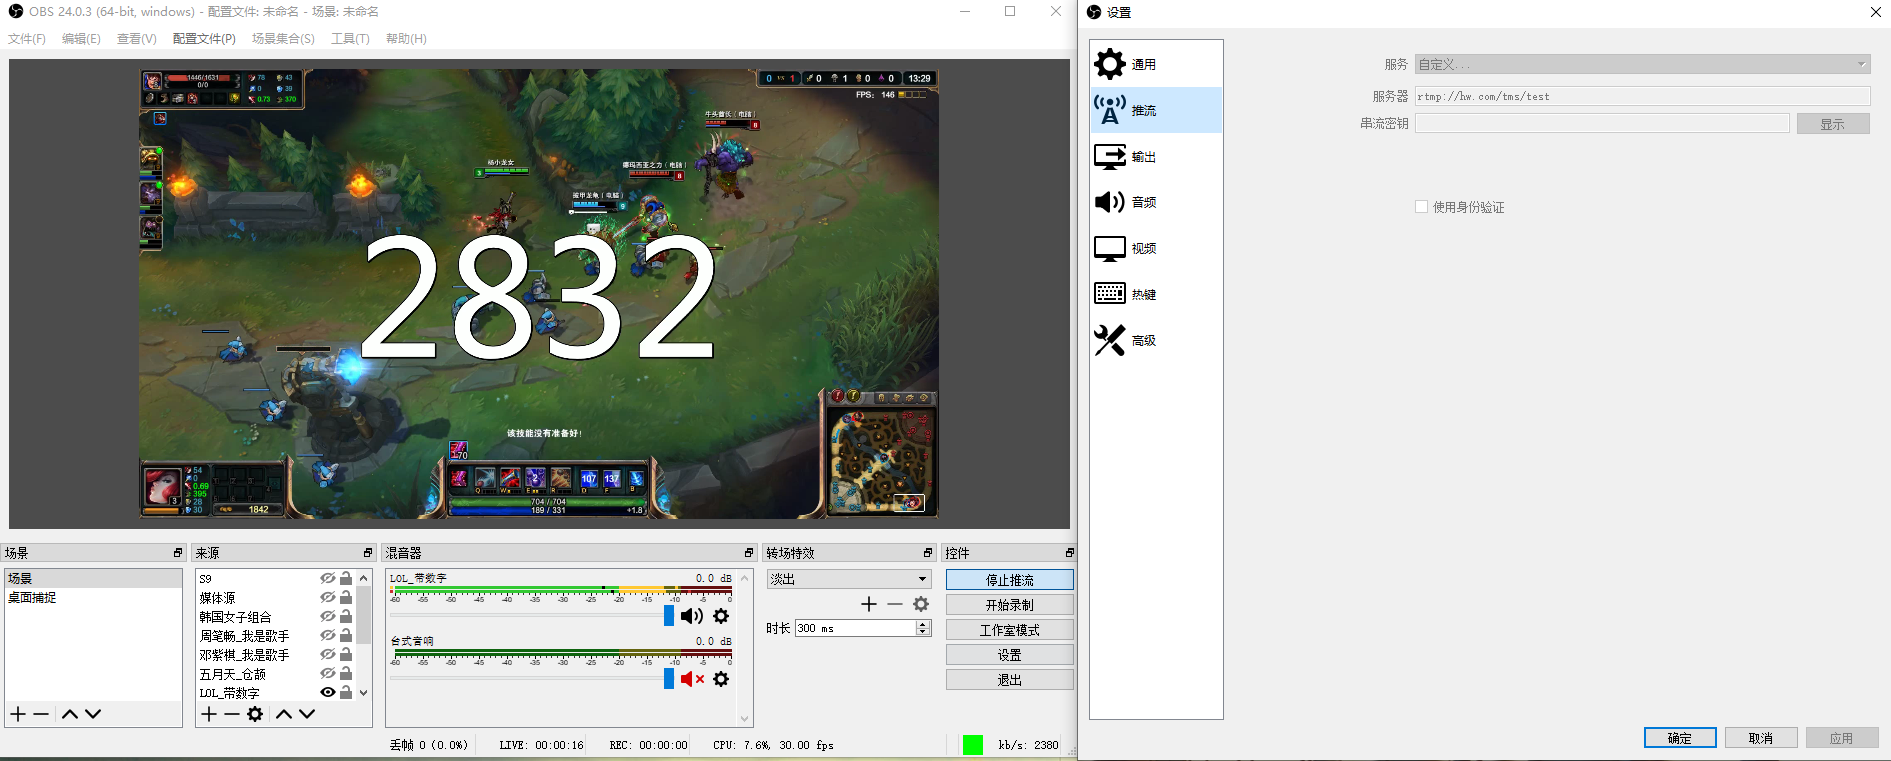Screen dimensions: 1891x761
Task: Undock the 混音器 panel
Action: [749, 553]
